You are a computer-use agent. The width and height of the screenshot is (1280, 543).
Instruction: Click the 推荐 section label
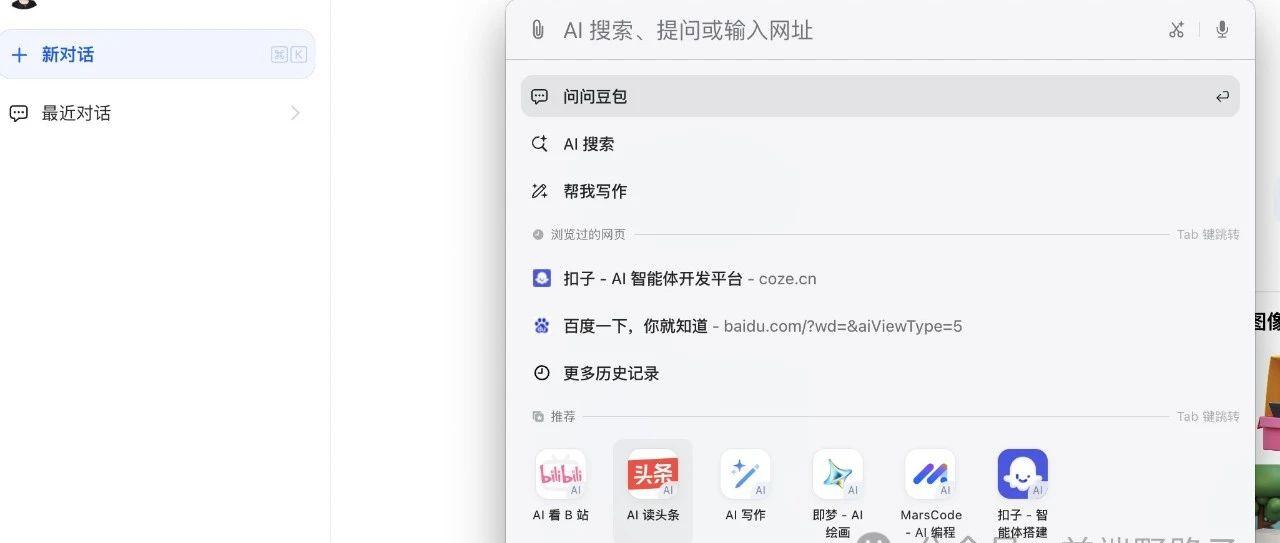point(563,416)
